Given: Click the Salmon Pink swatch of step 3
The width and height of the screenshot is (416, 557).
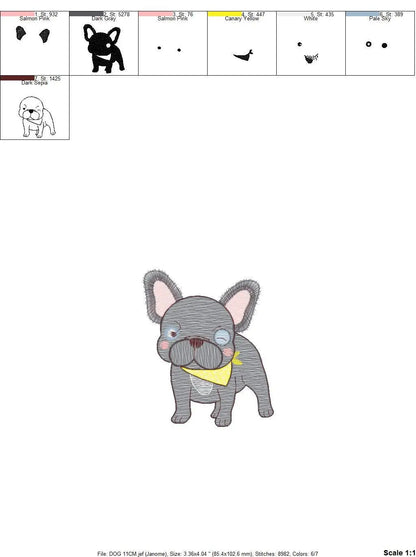Looking at the screenshot, I should [x=156, y=14].
